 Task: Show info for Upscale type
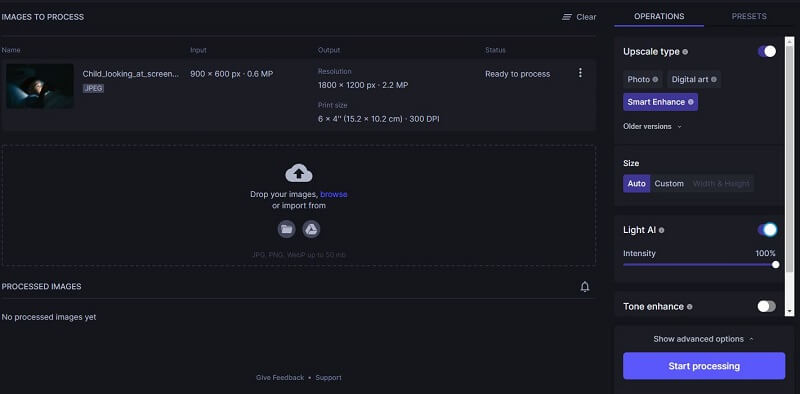pyautogui.click(x=685, y=52)
